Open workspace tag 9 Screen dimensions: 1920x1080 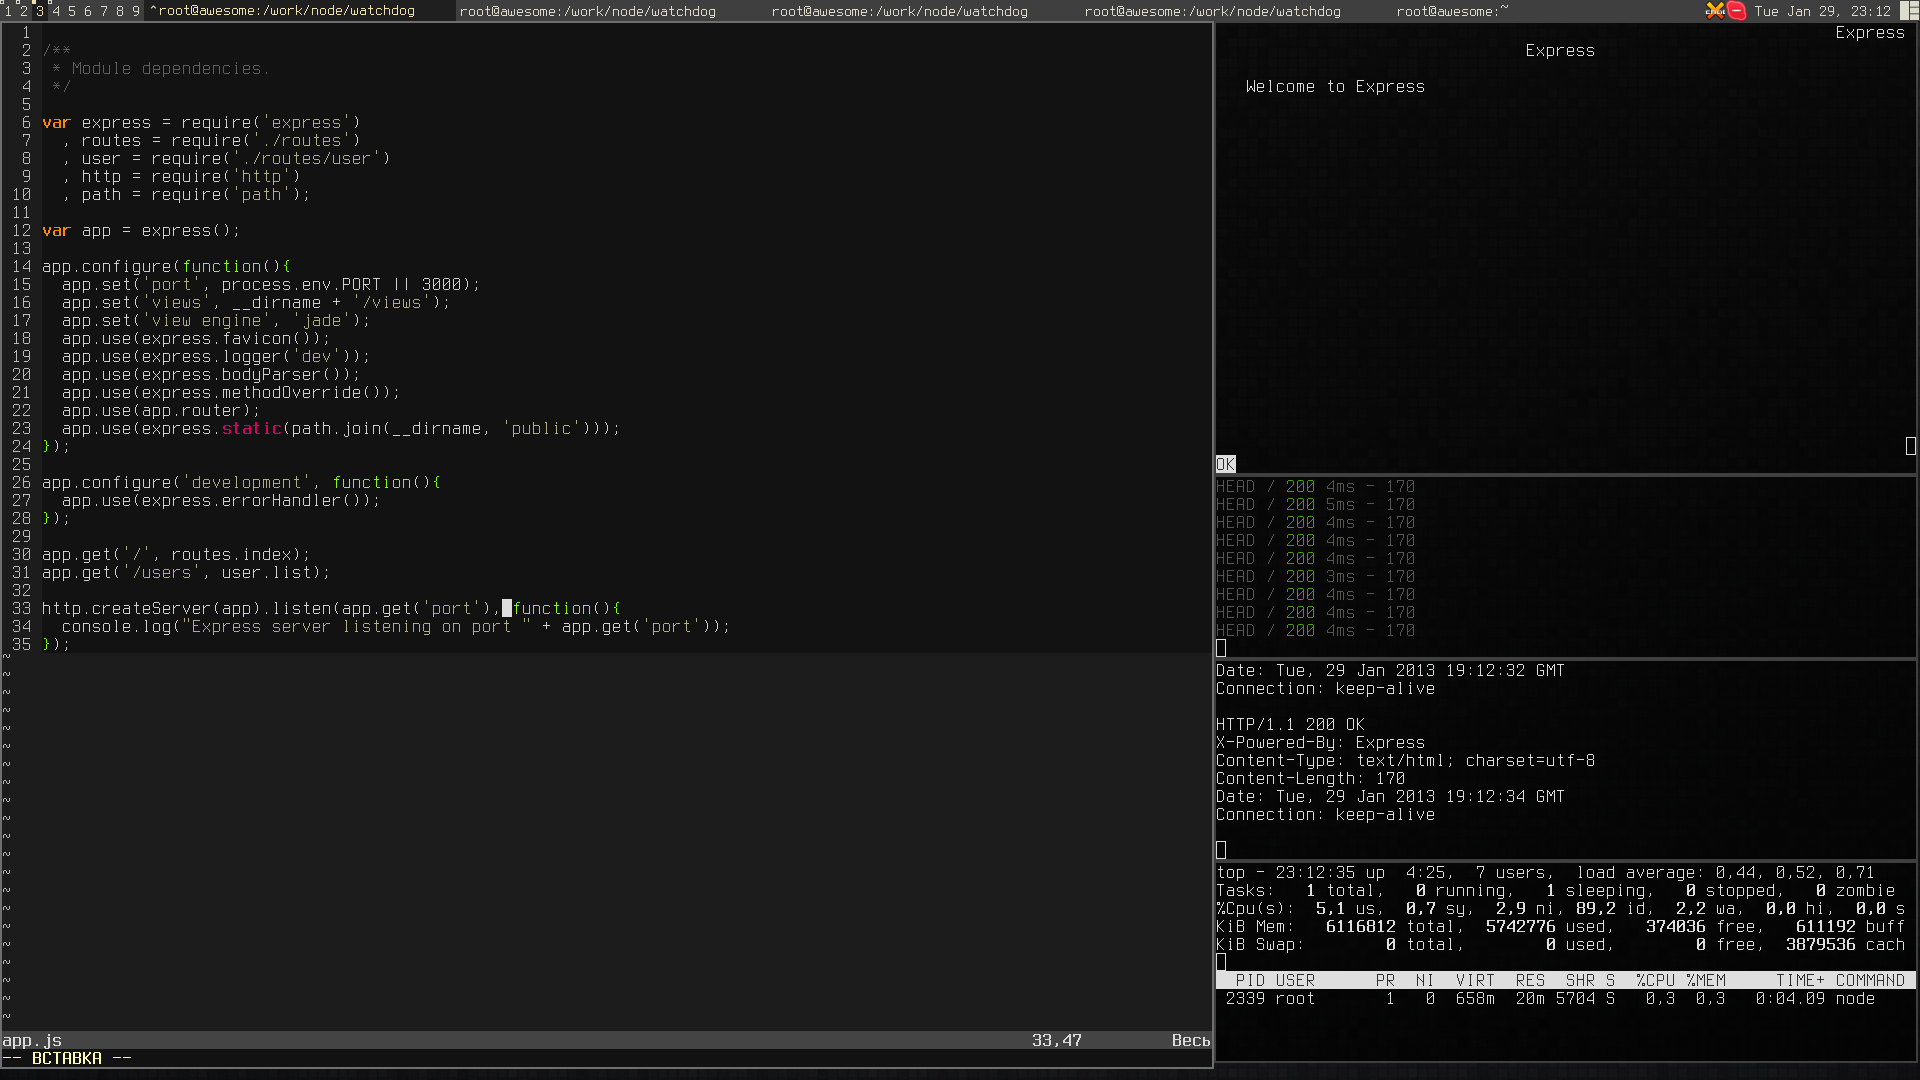[x=136, y=11]
